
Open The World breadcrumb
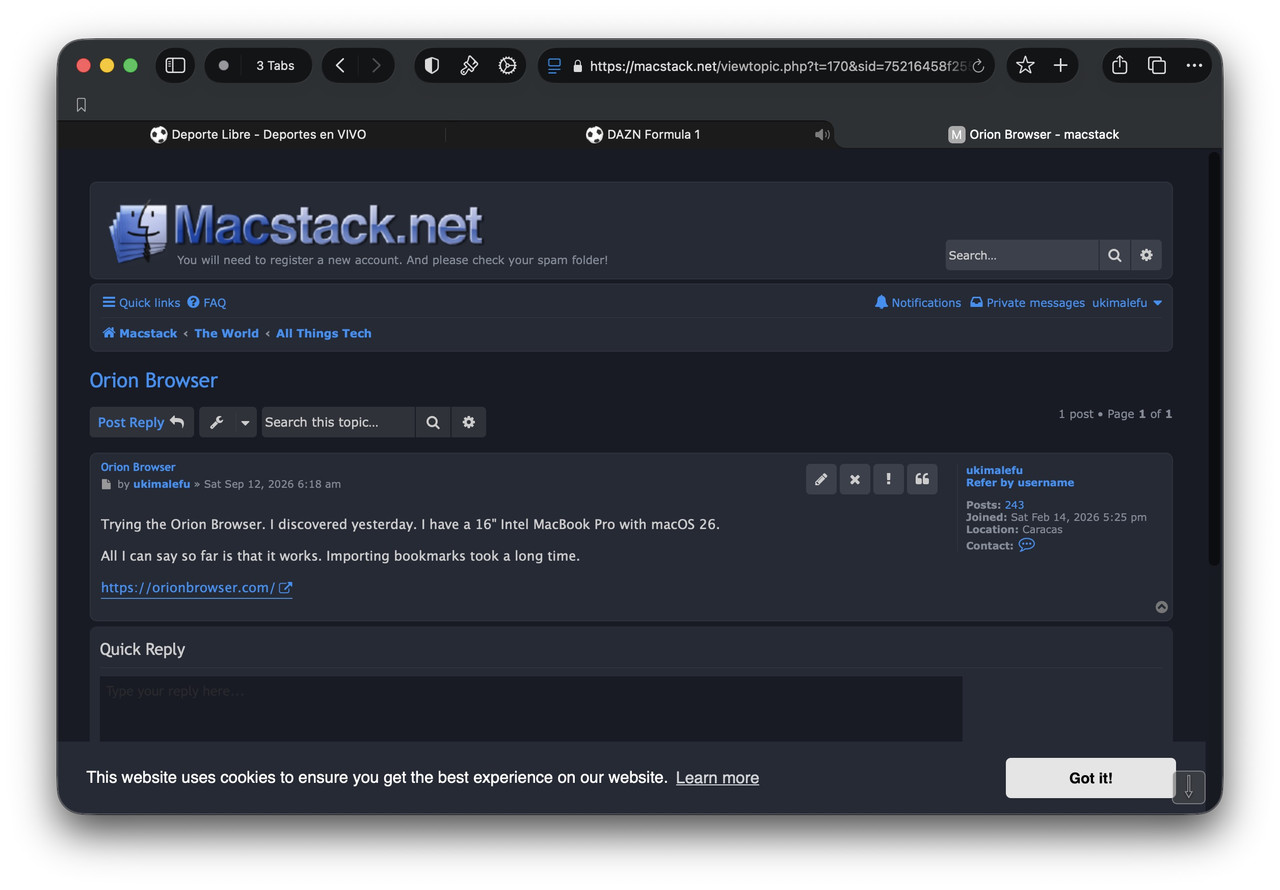[x=226, y=333]
